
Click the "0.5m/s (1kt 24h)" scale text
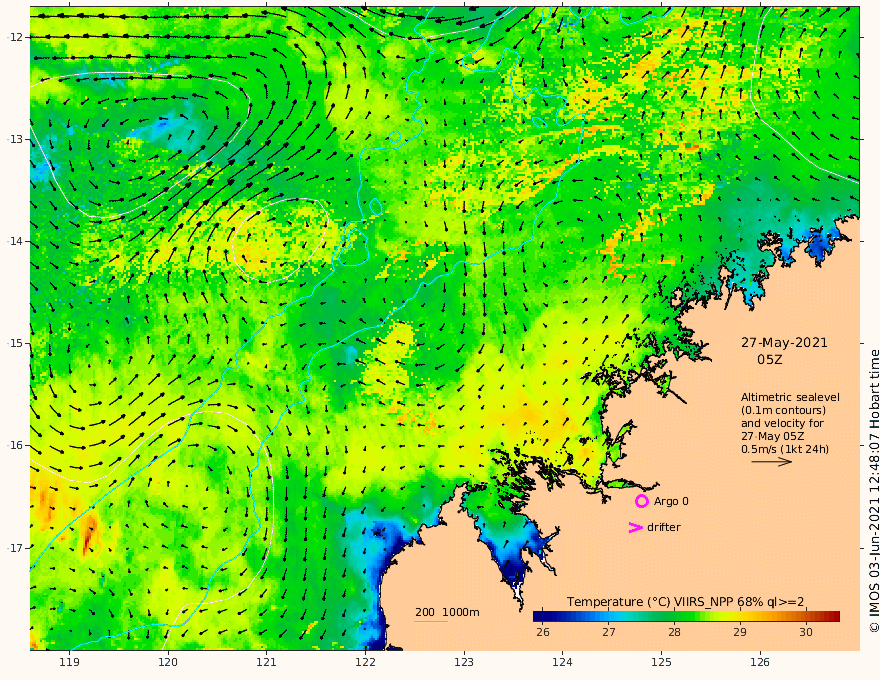click(x=785, y=449)
